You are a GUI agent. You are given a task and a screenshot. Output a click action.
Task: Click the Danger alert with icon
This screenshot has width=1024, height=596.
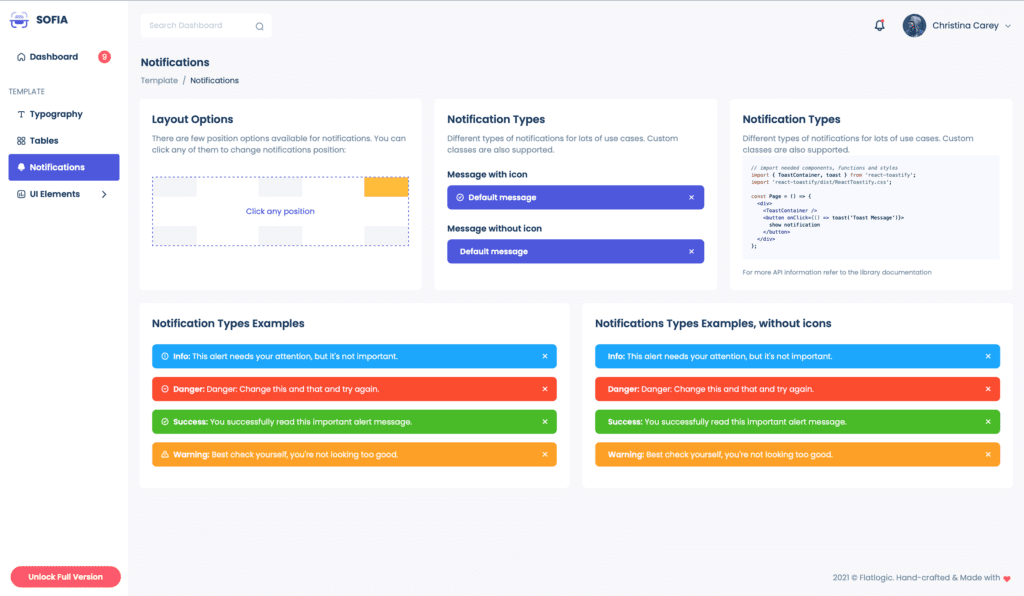354,389
